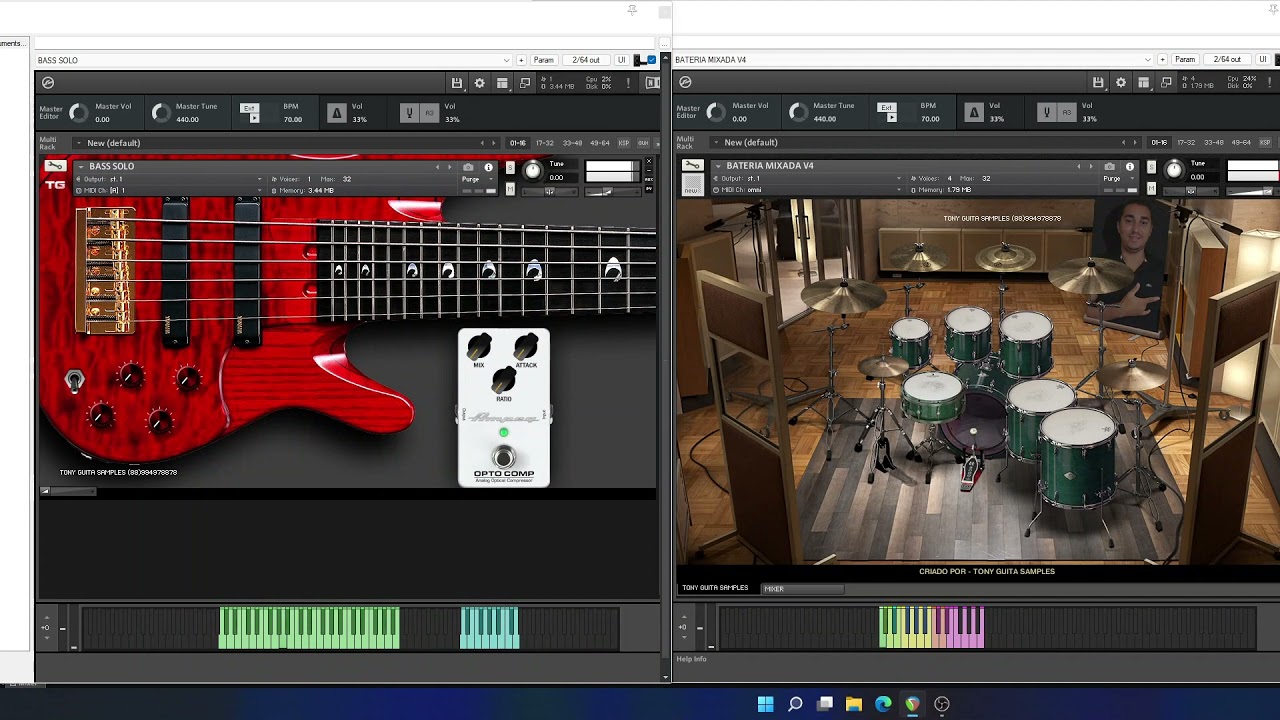
Task: Expand Multi Rack New (default) menu in BASS window
Action: 79,143
